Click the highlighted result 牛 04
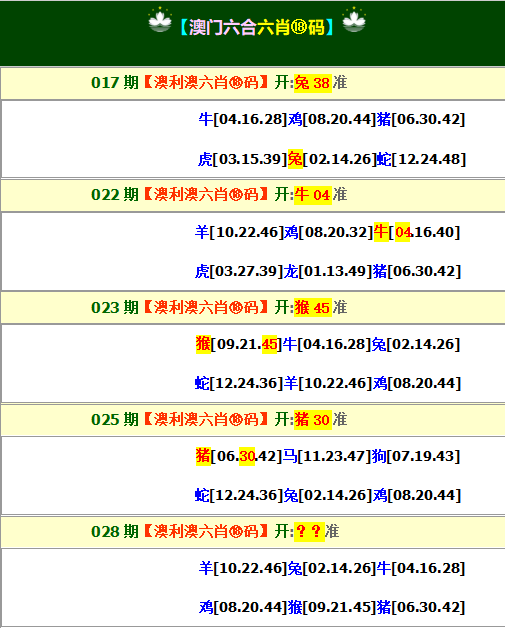The image size is (505, 628). pyautogui.click(x=312, y=195)
